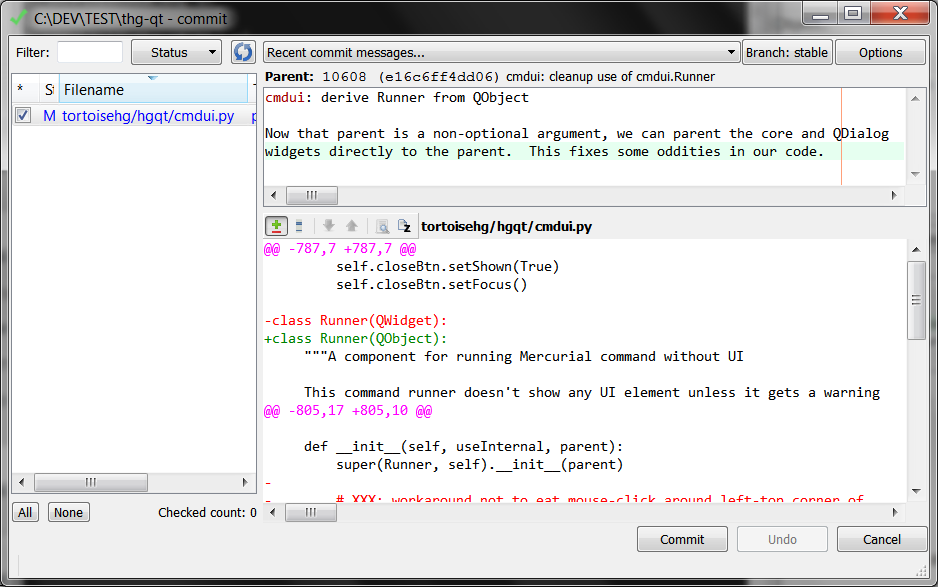
Task: Click the asterisk column header
Action: [x=20, y=90]
